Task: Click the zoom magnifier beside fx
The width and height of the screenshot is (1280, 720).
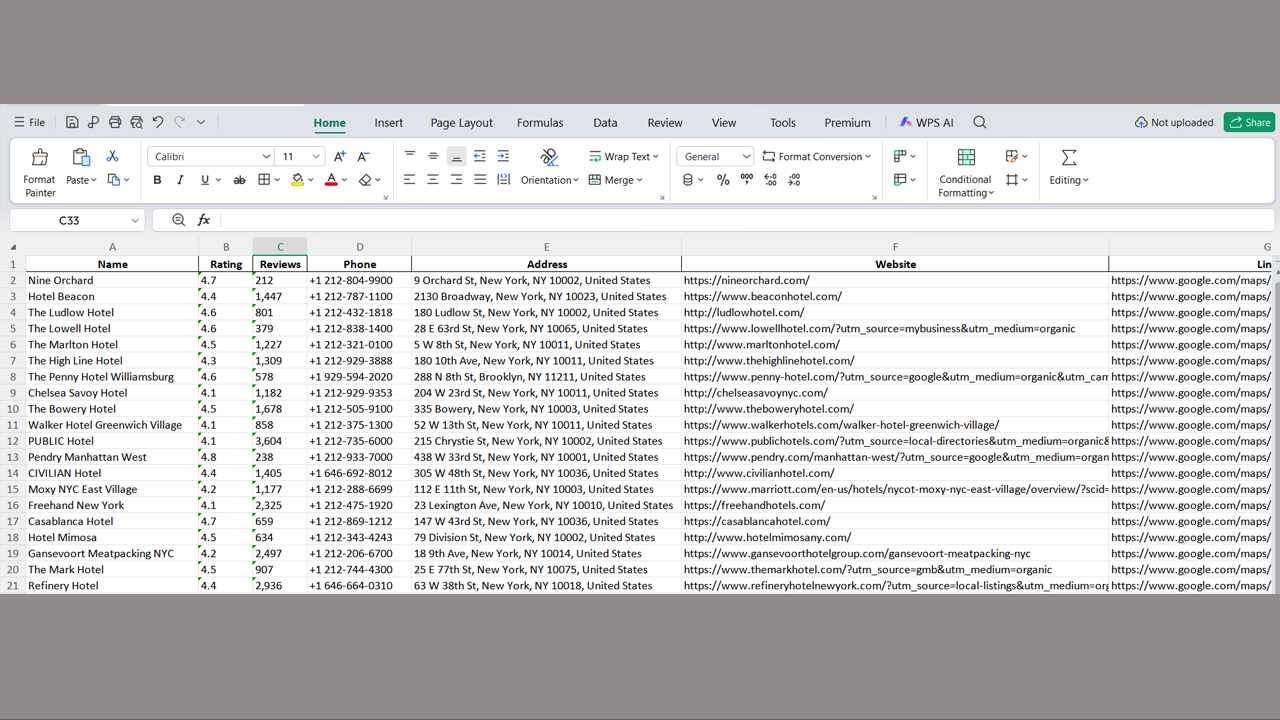Action: [178, 220]
